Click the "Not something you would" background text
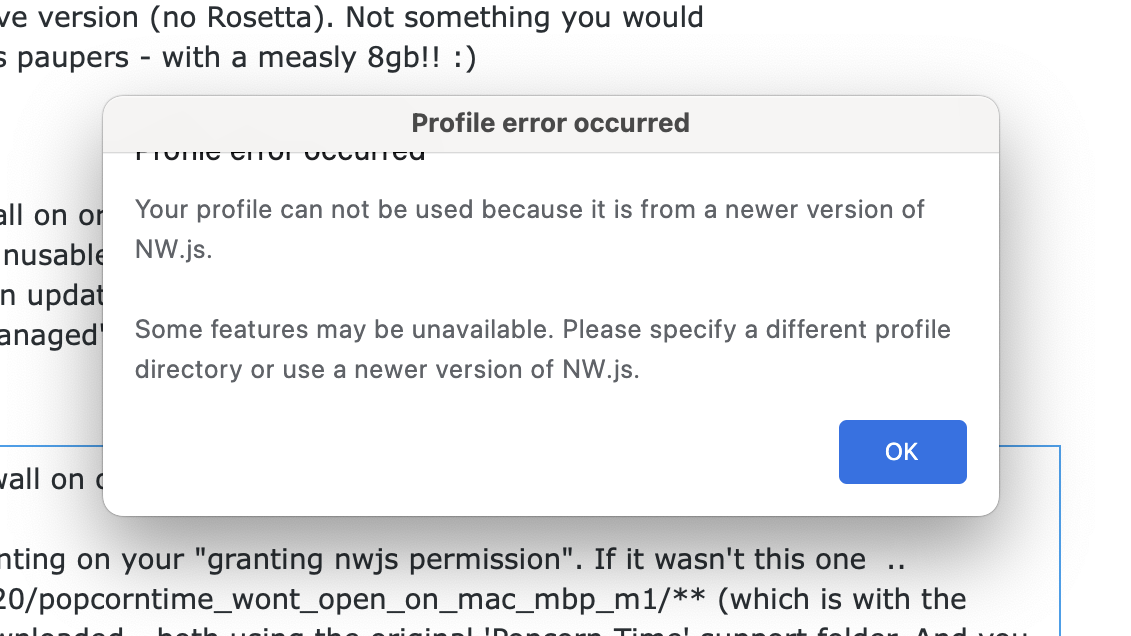This screenshot has width=1131, height=636. tap(524, 17)
